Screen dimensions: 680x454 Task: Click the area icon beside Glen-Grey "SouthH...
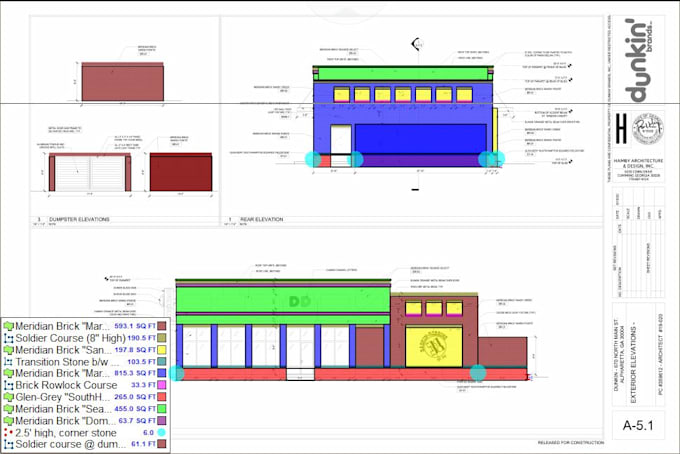pos(8,397)
